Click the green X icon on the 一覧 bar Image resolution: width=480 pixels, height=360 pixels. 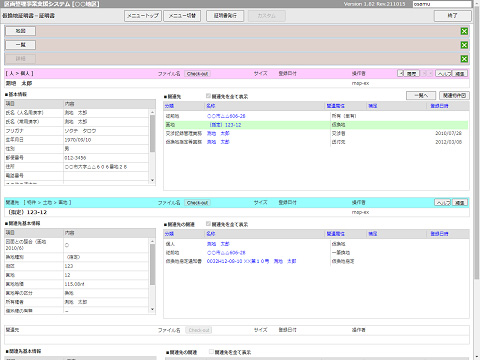click(464, 45)
